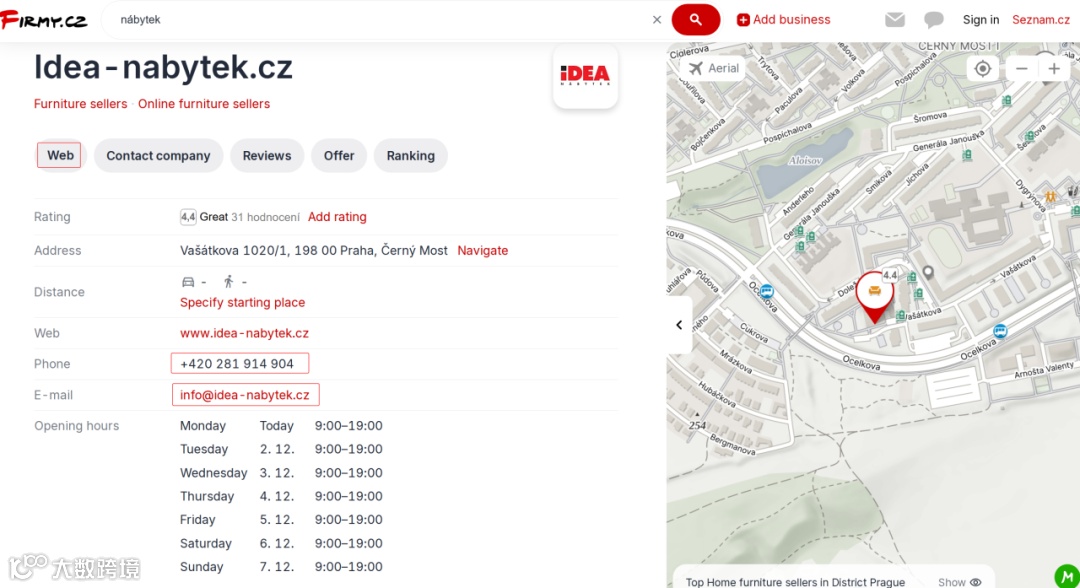
Task: Click the Aloisov pond label on map
Action: (x=805, y=160)
